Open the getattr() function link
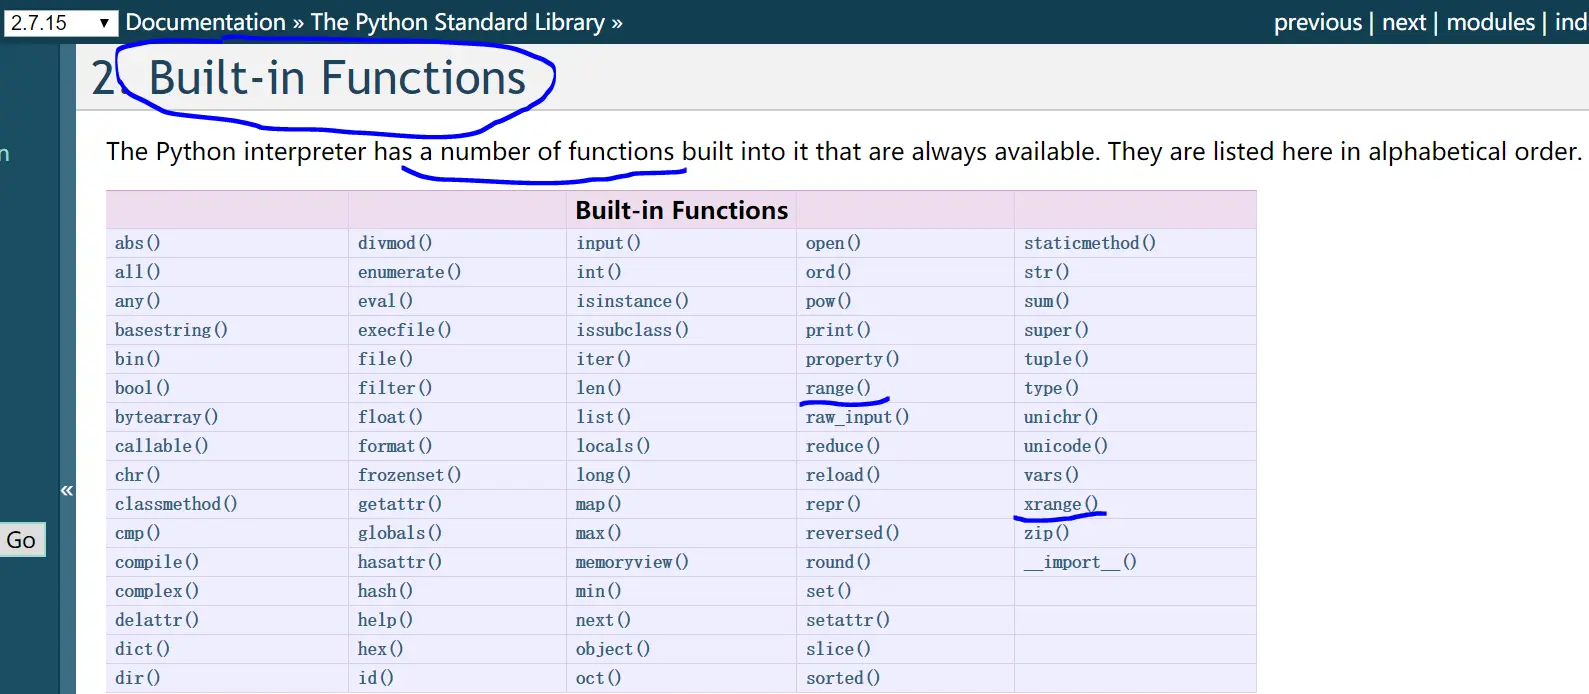 pos(400,504)
